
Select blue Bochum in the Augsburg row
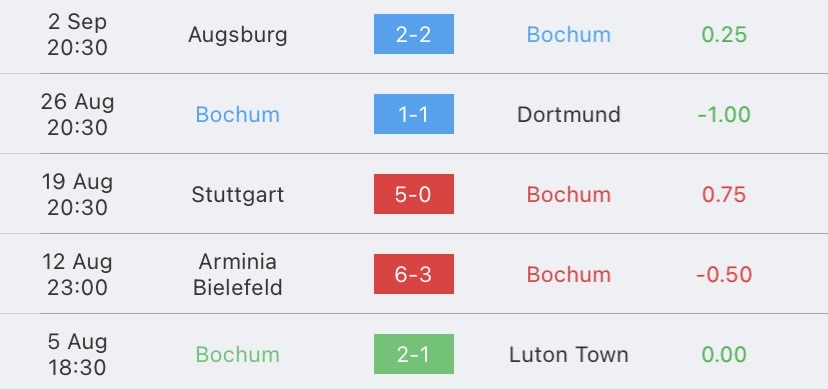pos(569,34)
